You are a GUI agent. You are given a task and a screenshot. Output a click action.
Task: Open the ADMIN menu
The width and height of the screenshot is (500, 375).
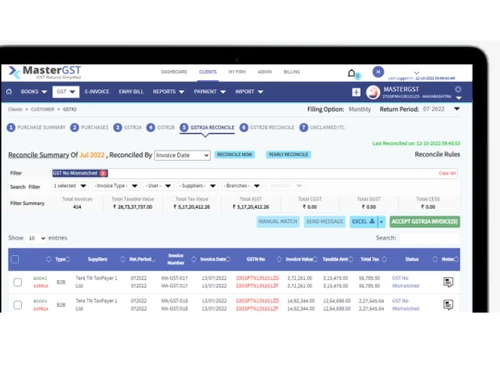point(265,72)
